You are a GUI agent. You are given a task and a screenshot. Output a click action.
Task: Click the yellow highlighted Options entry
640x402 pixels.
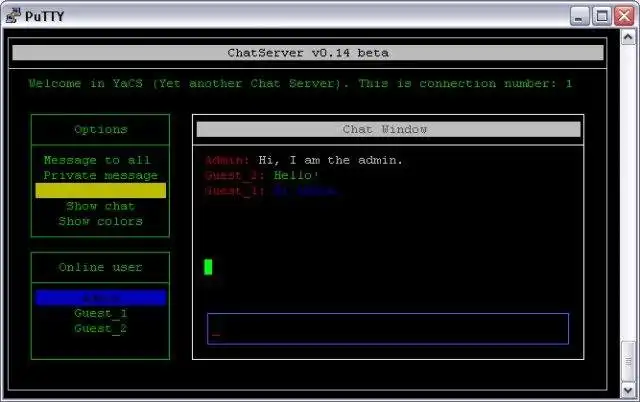[x=100, y=191]
